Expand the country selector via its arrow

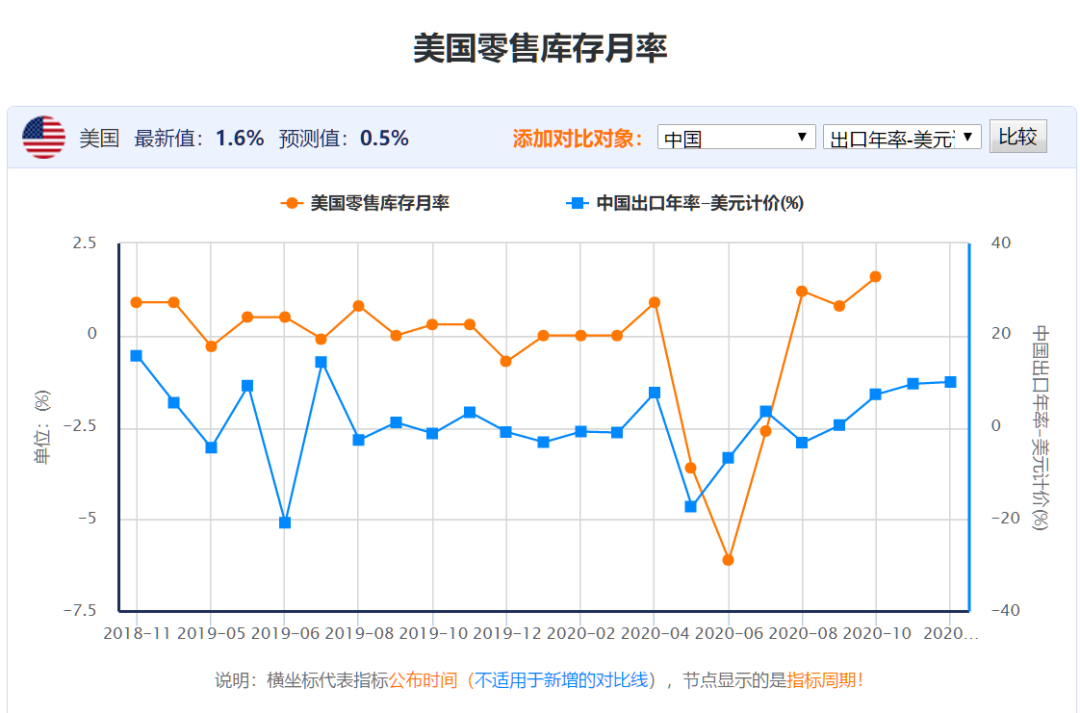coord(802,137)
